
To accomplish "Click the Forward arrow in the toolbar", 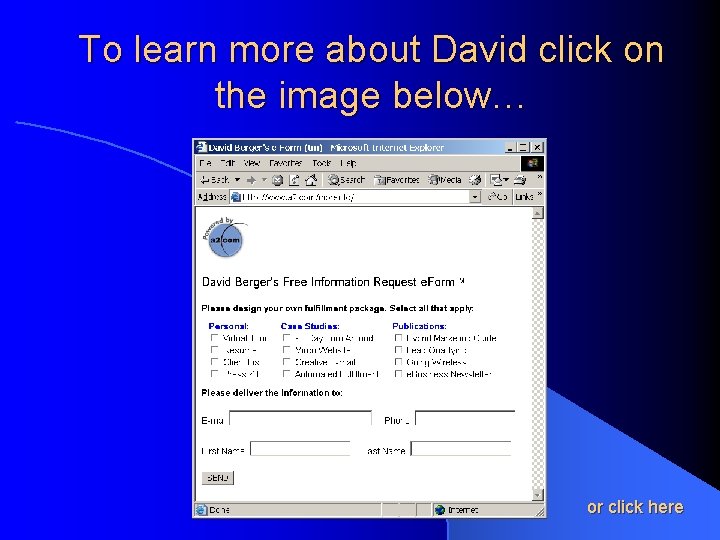I will coord(251,180).
